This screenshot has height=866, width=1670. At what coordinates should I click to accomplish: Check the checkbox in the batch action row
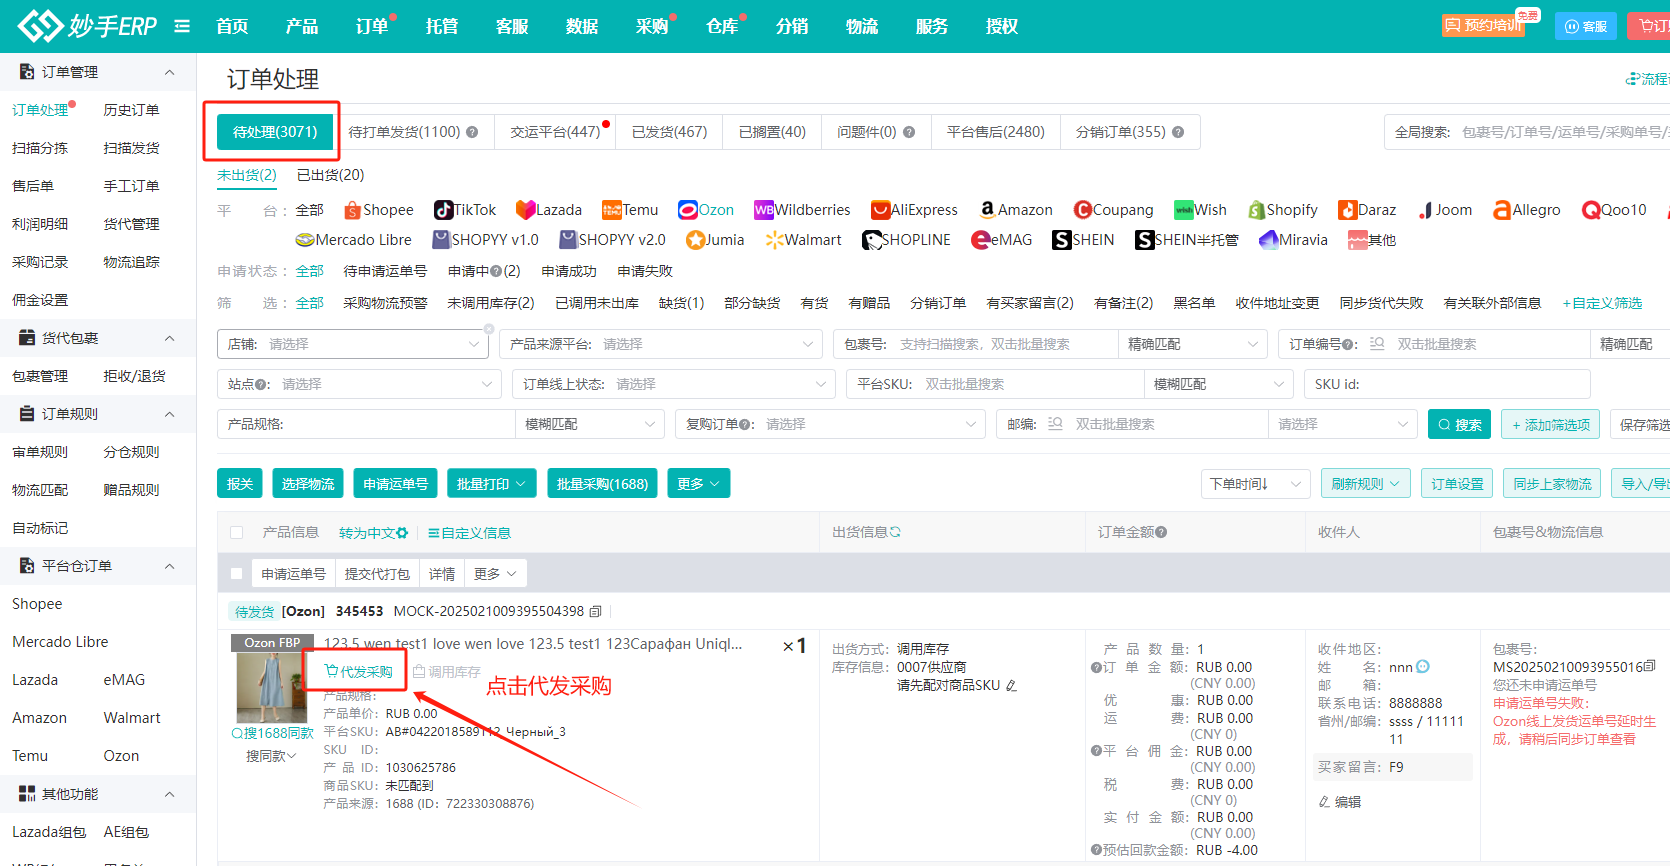pos(237,574)
